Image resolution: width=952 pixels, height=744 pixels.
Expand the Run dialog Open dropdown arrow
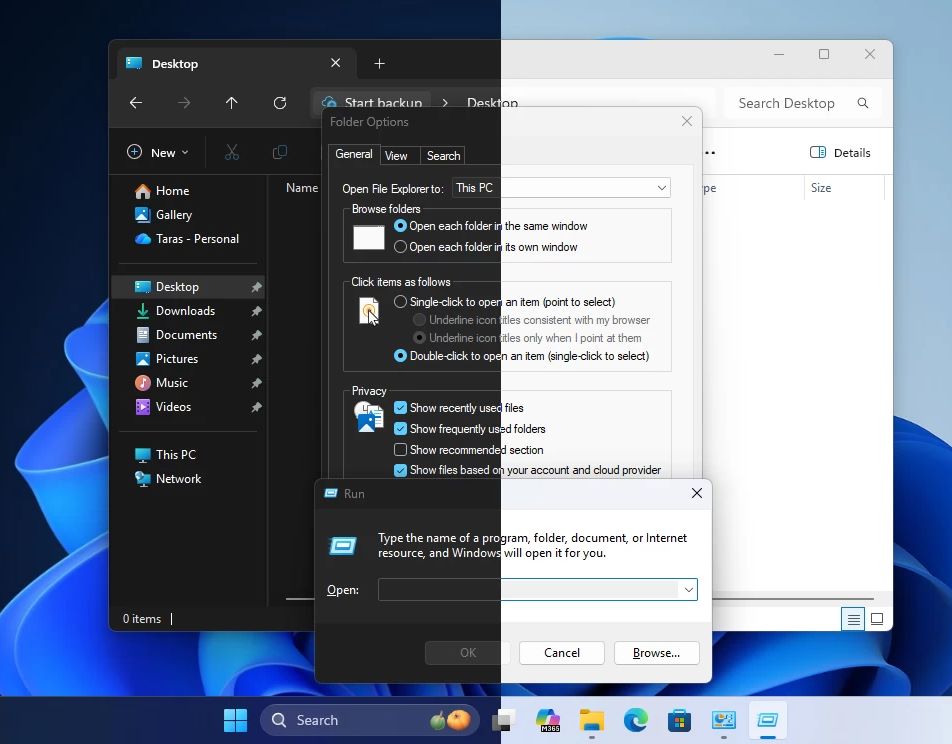(x=688, y=590)
